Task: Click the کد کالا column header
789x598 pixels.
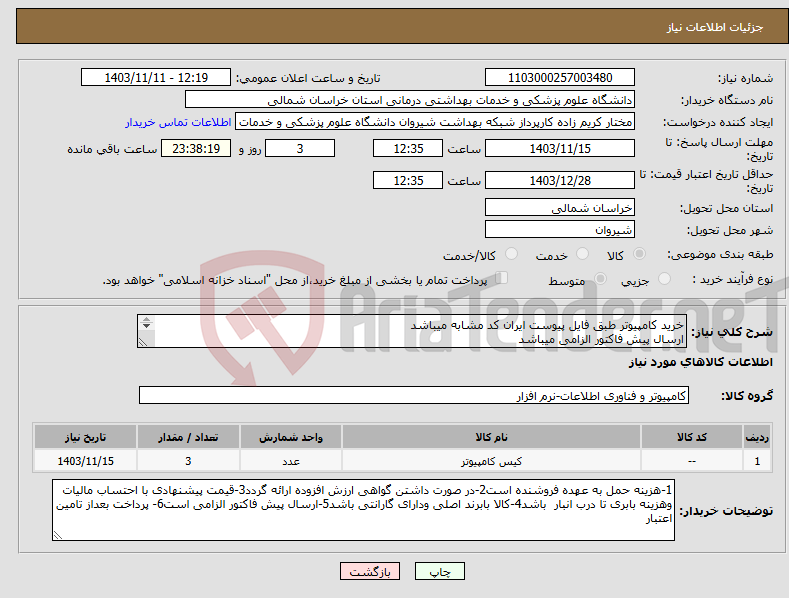Action: [x=692, y=437]
